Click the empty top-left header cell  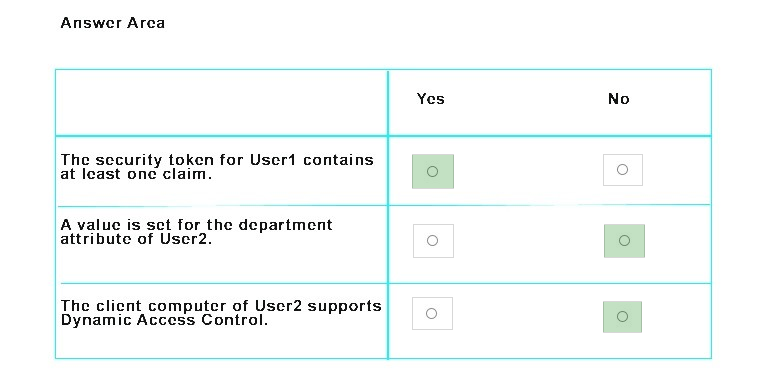(x=222, y=102)
